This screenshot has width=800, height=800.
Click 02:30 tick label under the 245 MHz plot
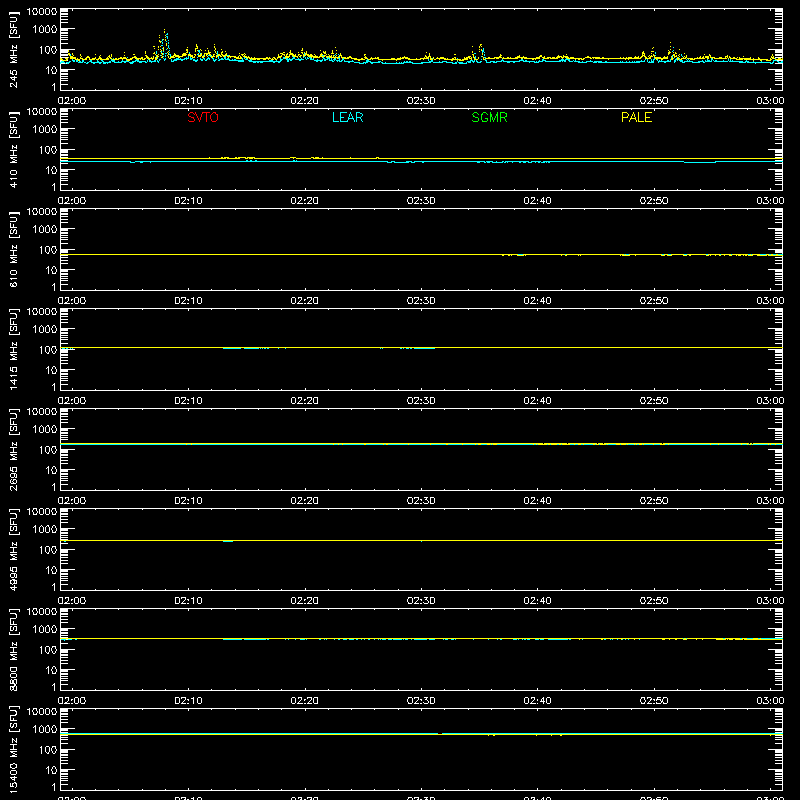point(421,101)
